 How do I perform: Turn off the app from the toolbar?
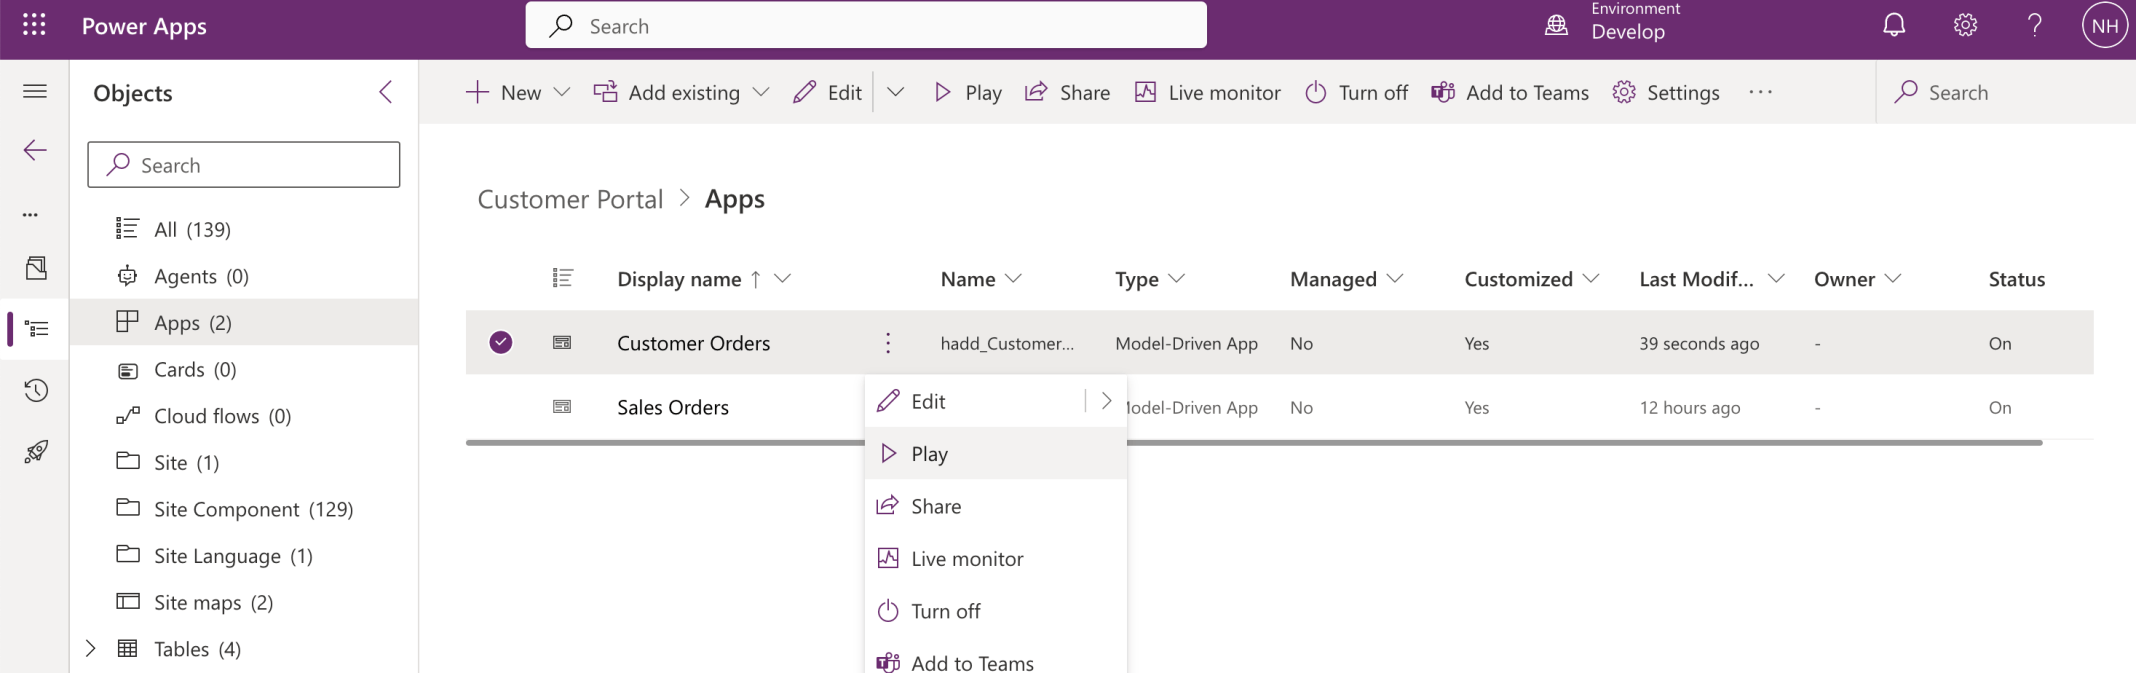tap(1357, 93)
